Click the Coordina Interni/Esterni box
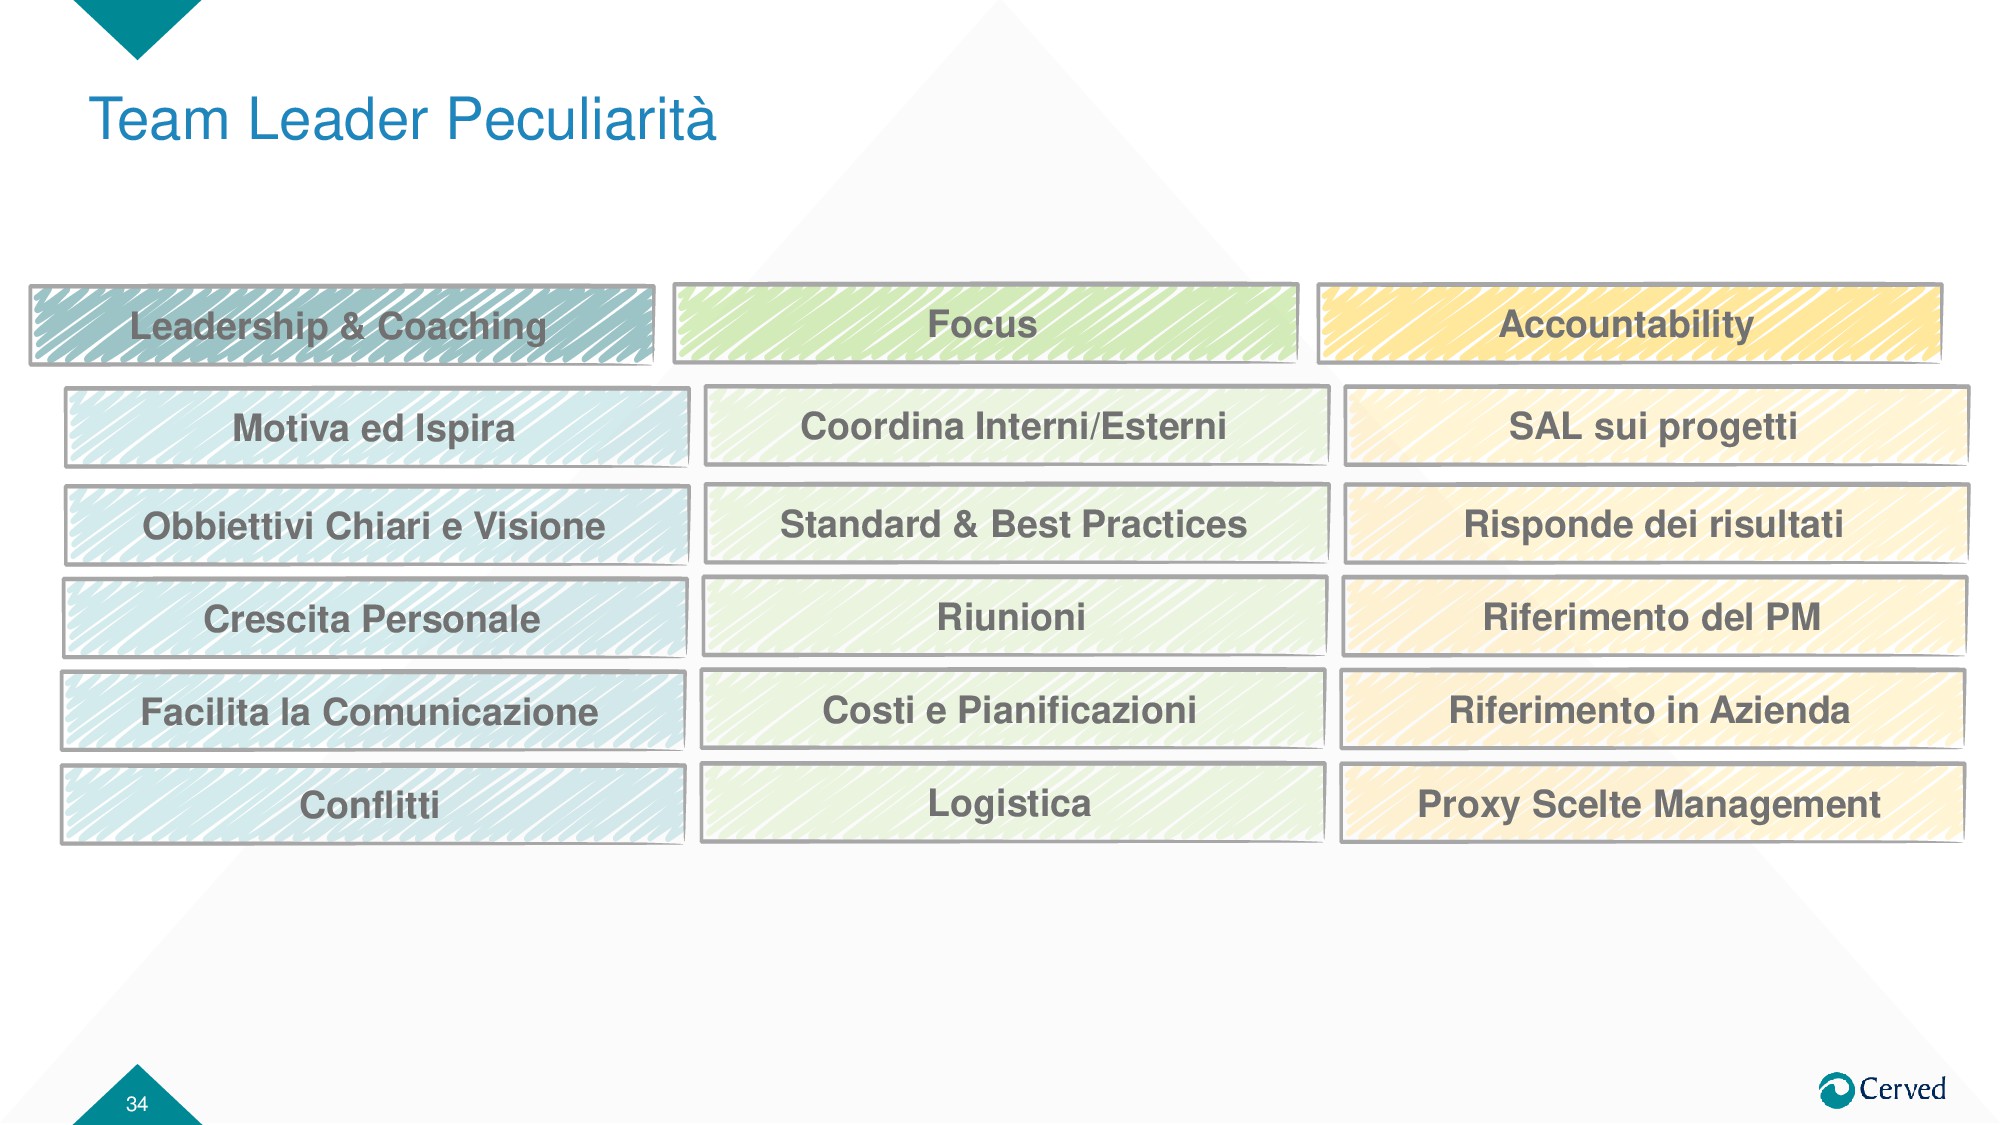 coord(1016,426)
